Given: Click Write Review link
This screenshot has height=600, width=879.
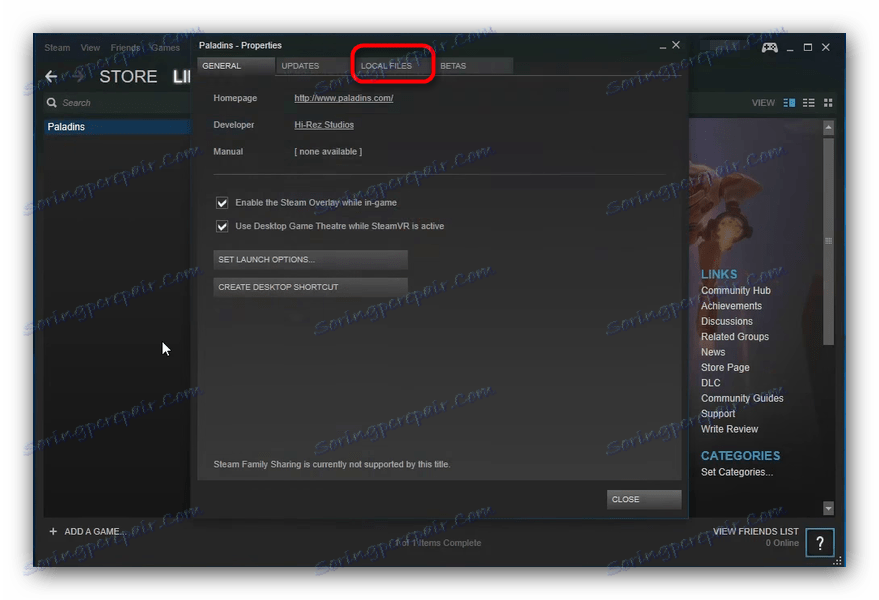Looking at the screenshot, I should click(729, 429).
